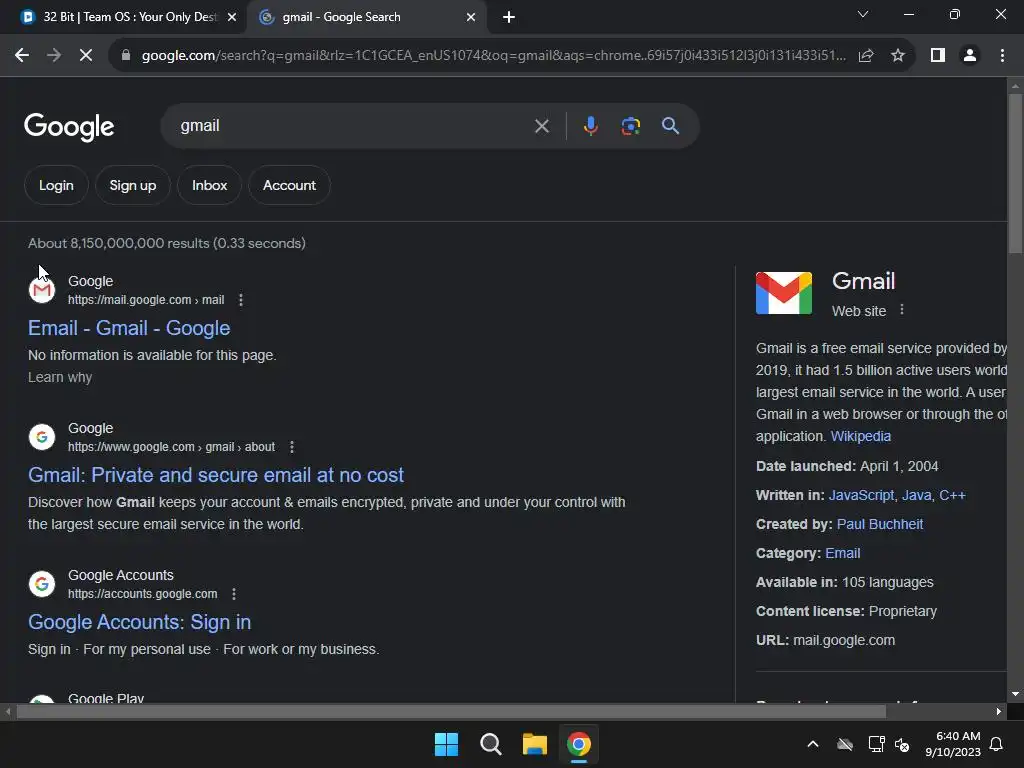Open File Explorer from the taskbar

(x=535, y=744)
